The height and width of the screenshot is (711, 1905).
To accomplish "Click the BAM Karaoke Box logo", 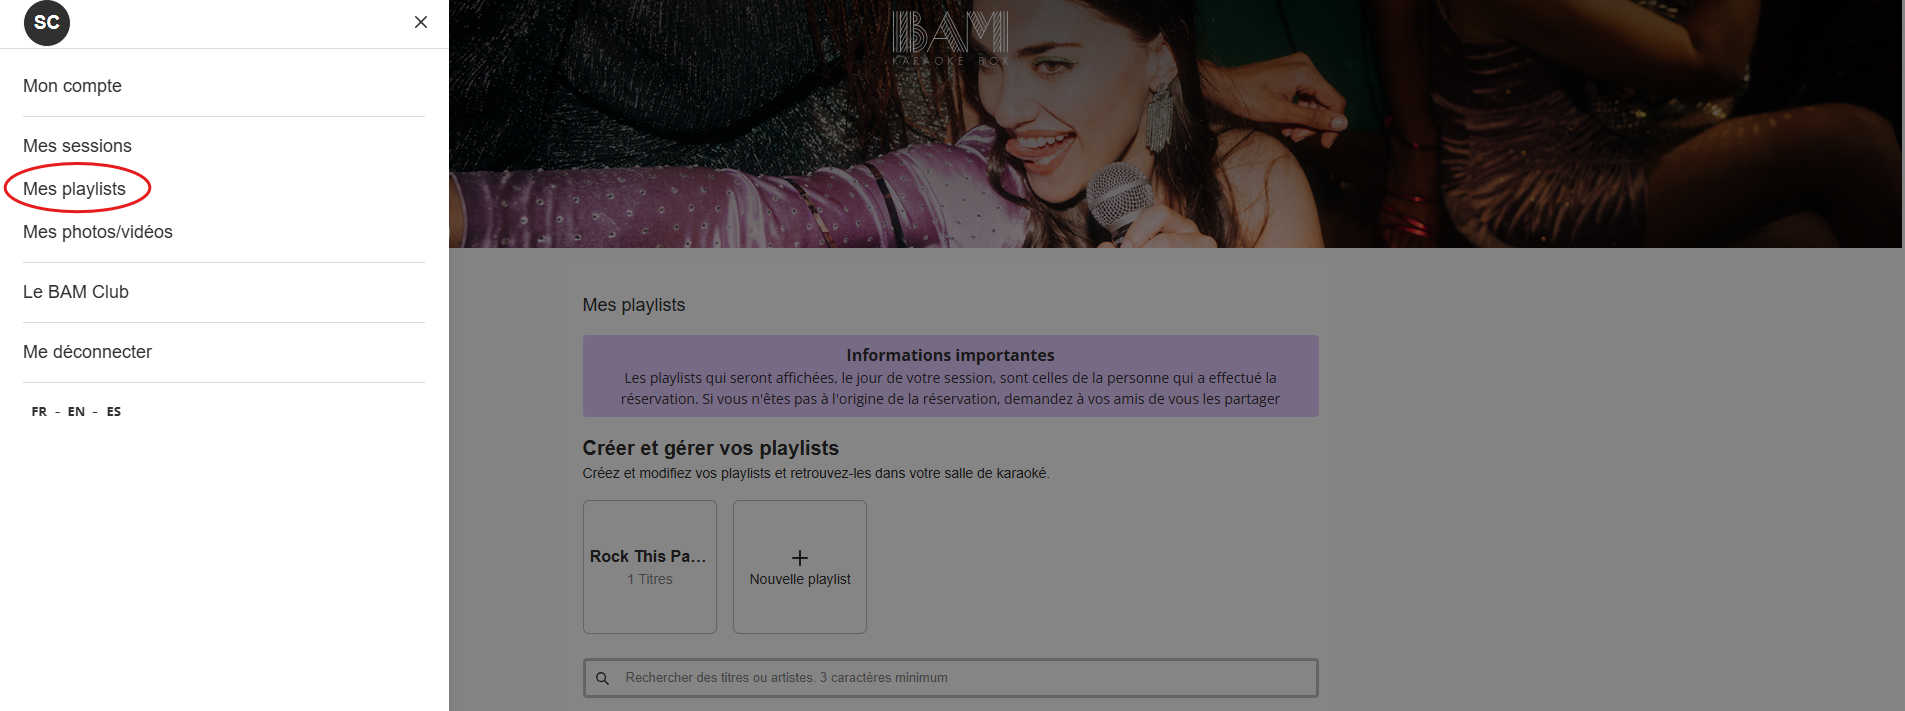I will coord(950,38).
